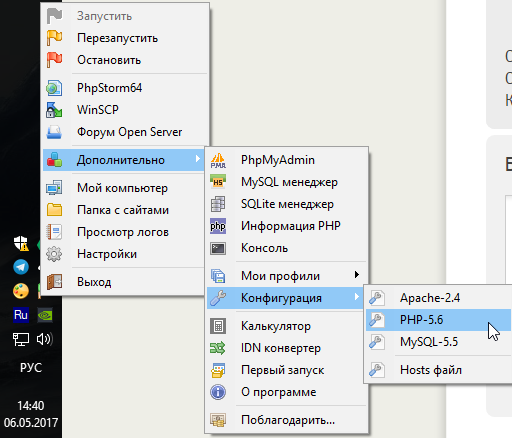Click the 14:40 clock in taskbar

(x=31, y=406)
